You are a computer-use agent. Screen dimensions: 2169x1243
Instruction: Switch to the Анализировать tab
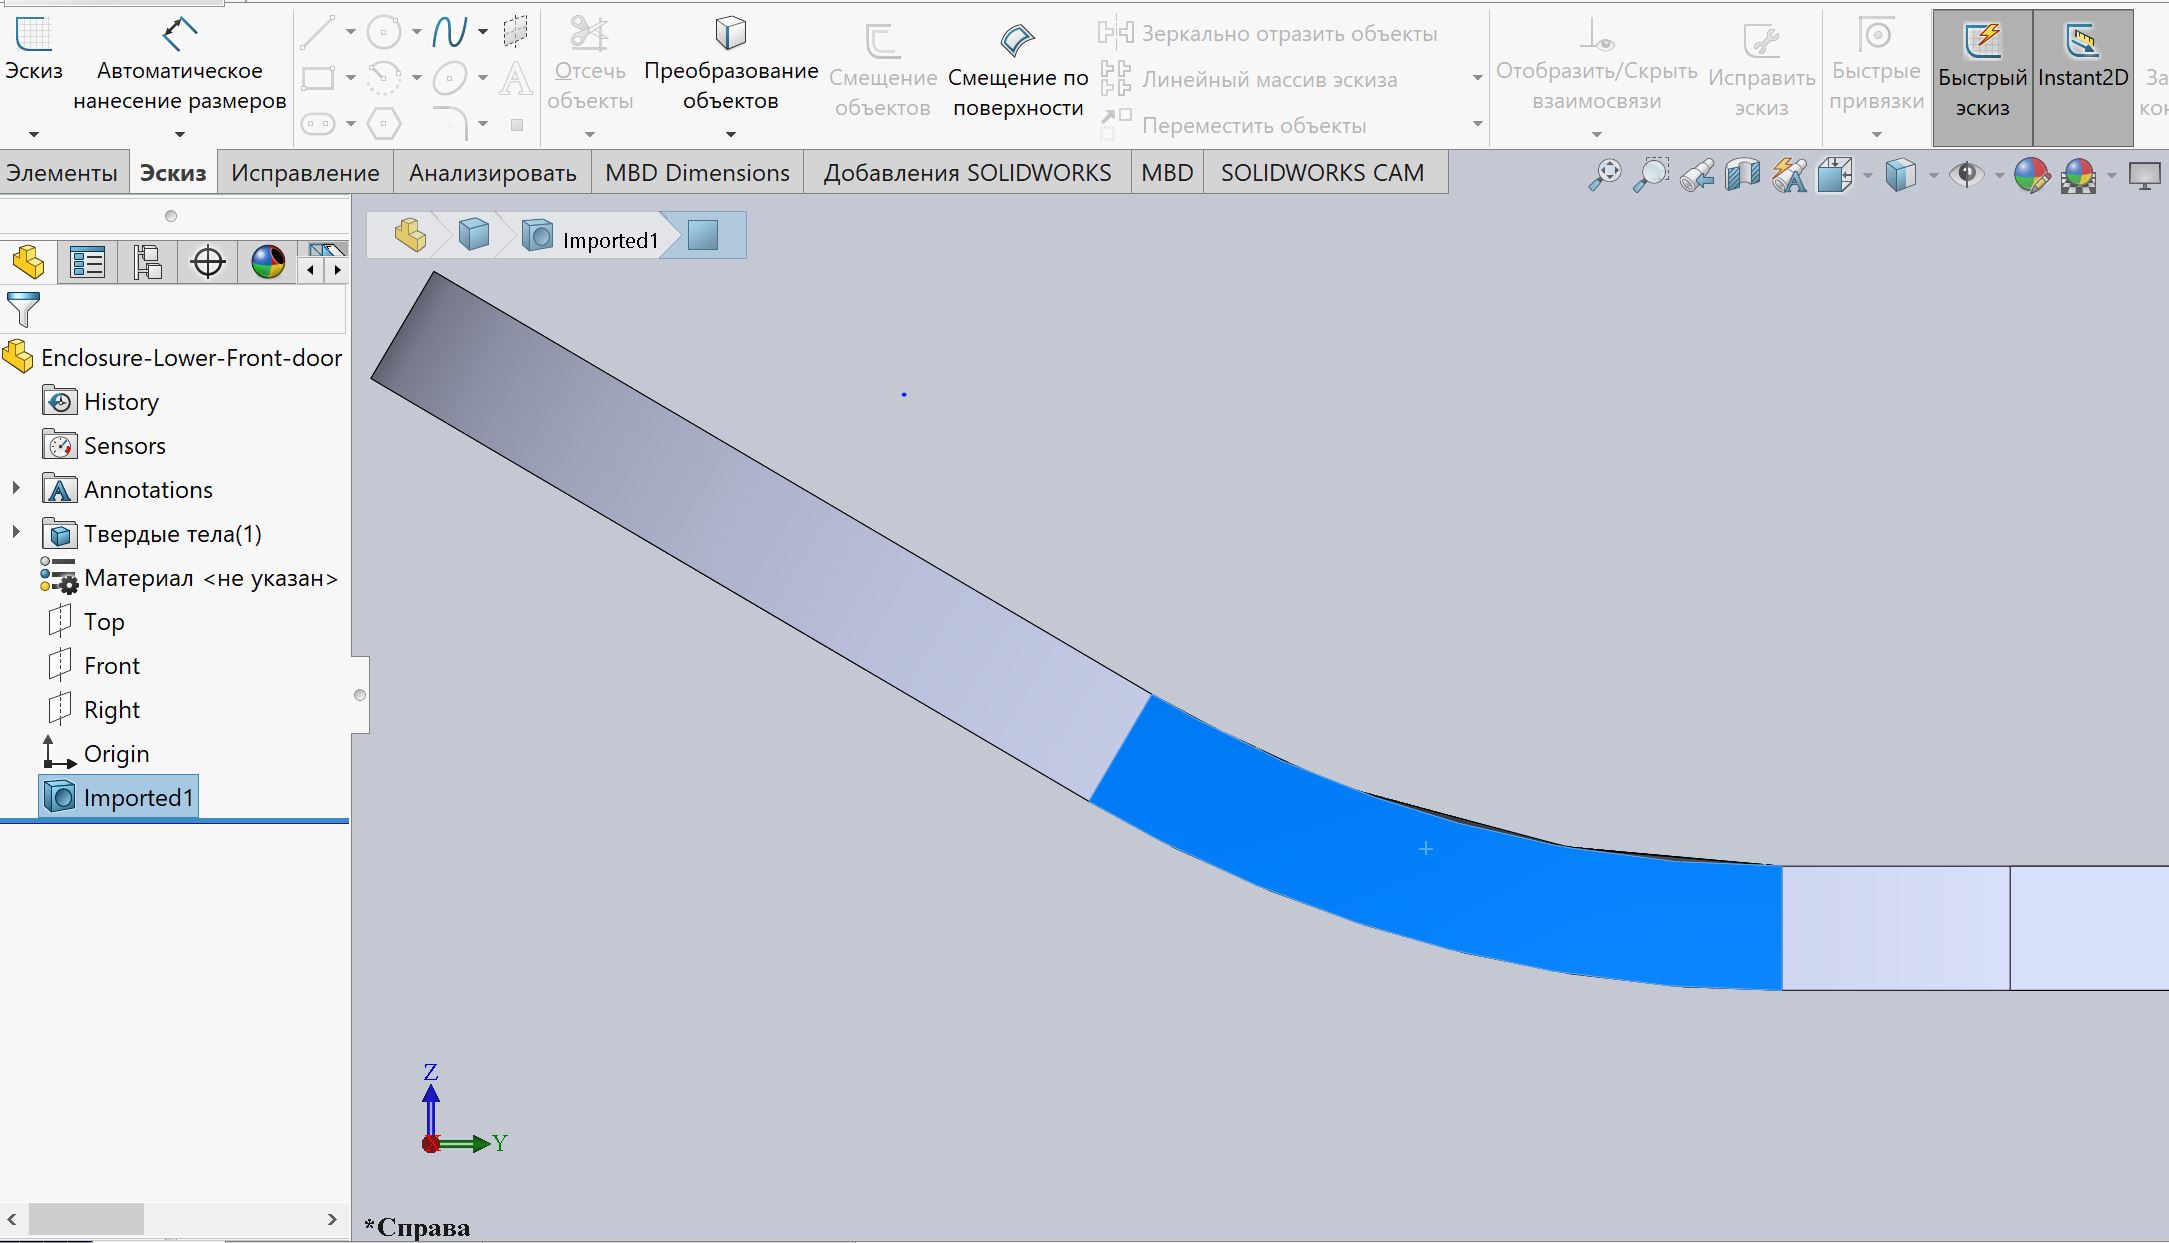pyautogui.click(x=492, y=173)
